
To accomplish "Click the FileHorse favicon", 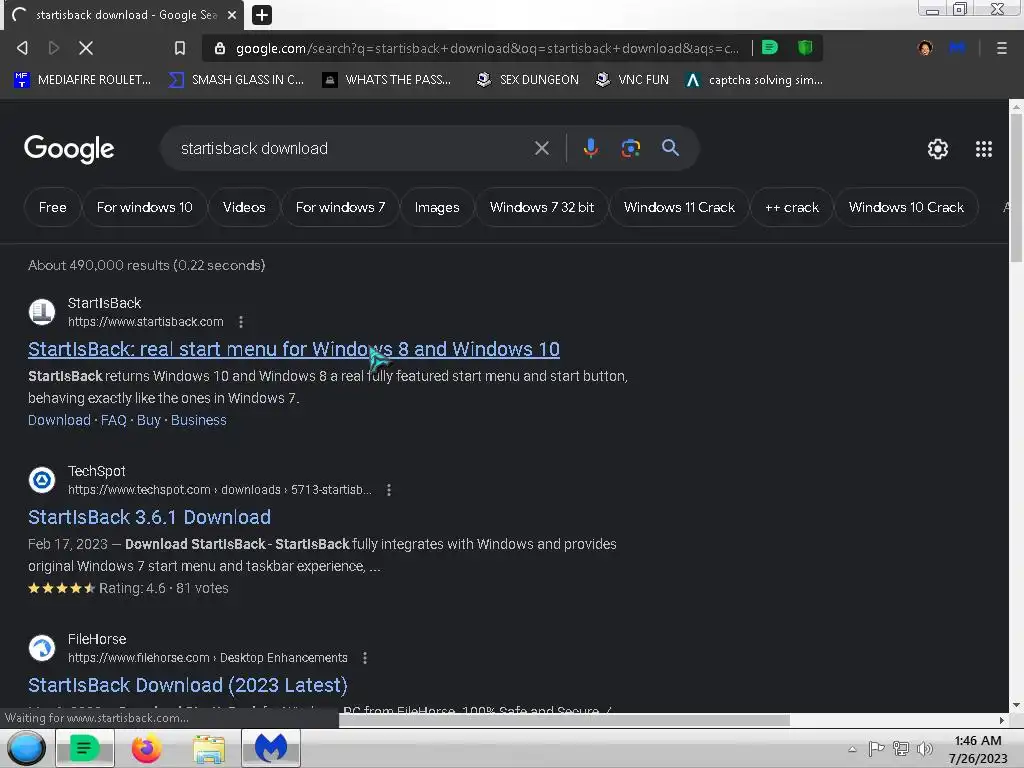I will [x=42, y=648].
